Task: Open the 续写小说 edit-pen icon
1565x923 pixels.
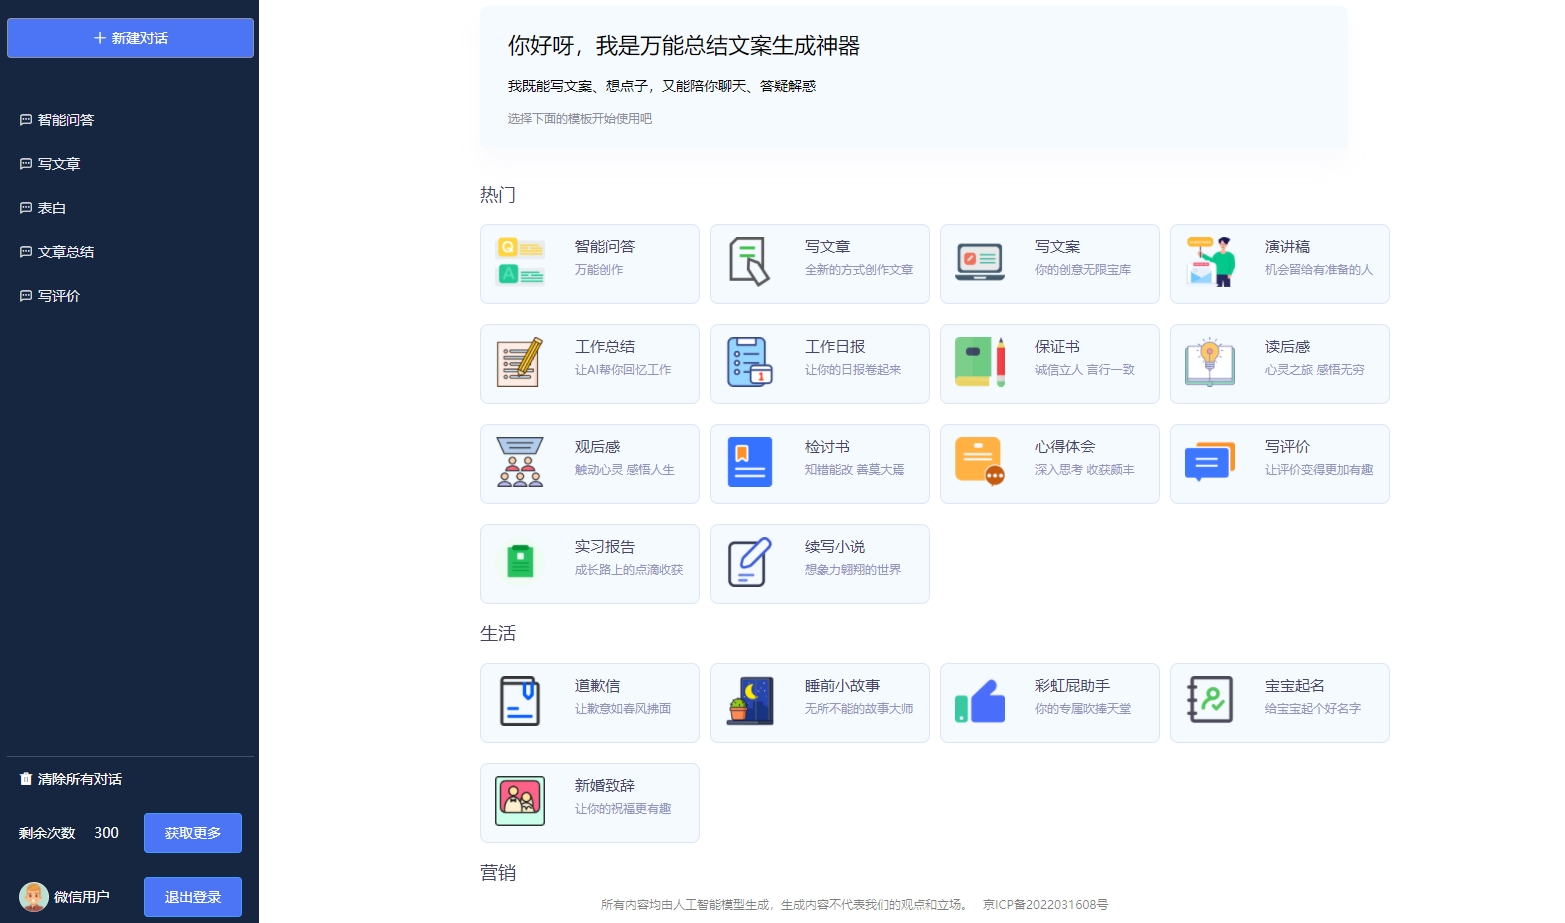Action: click(x=750, y=562)
